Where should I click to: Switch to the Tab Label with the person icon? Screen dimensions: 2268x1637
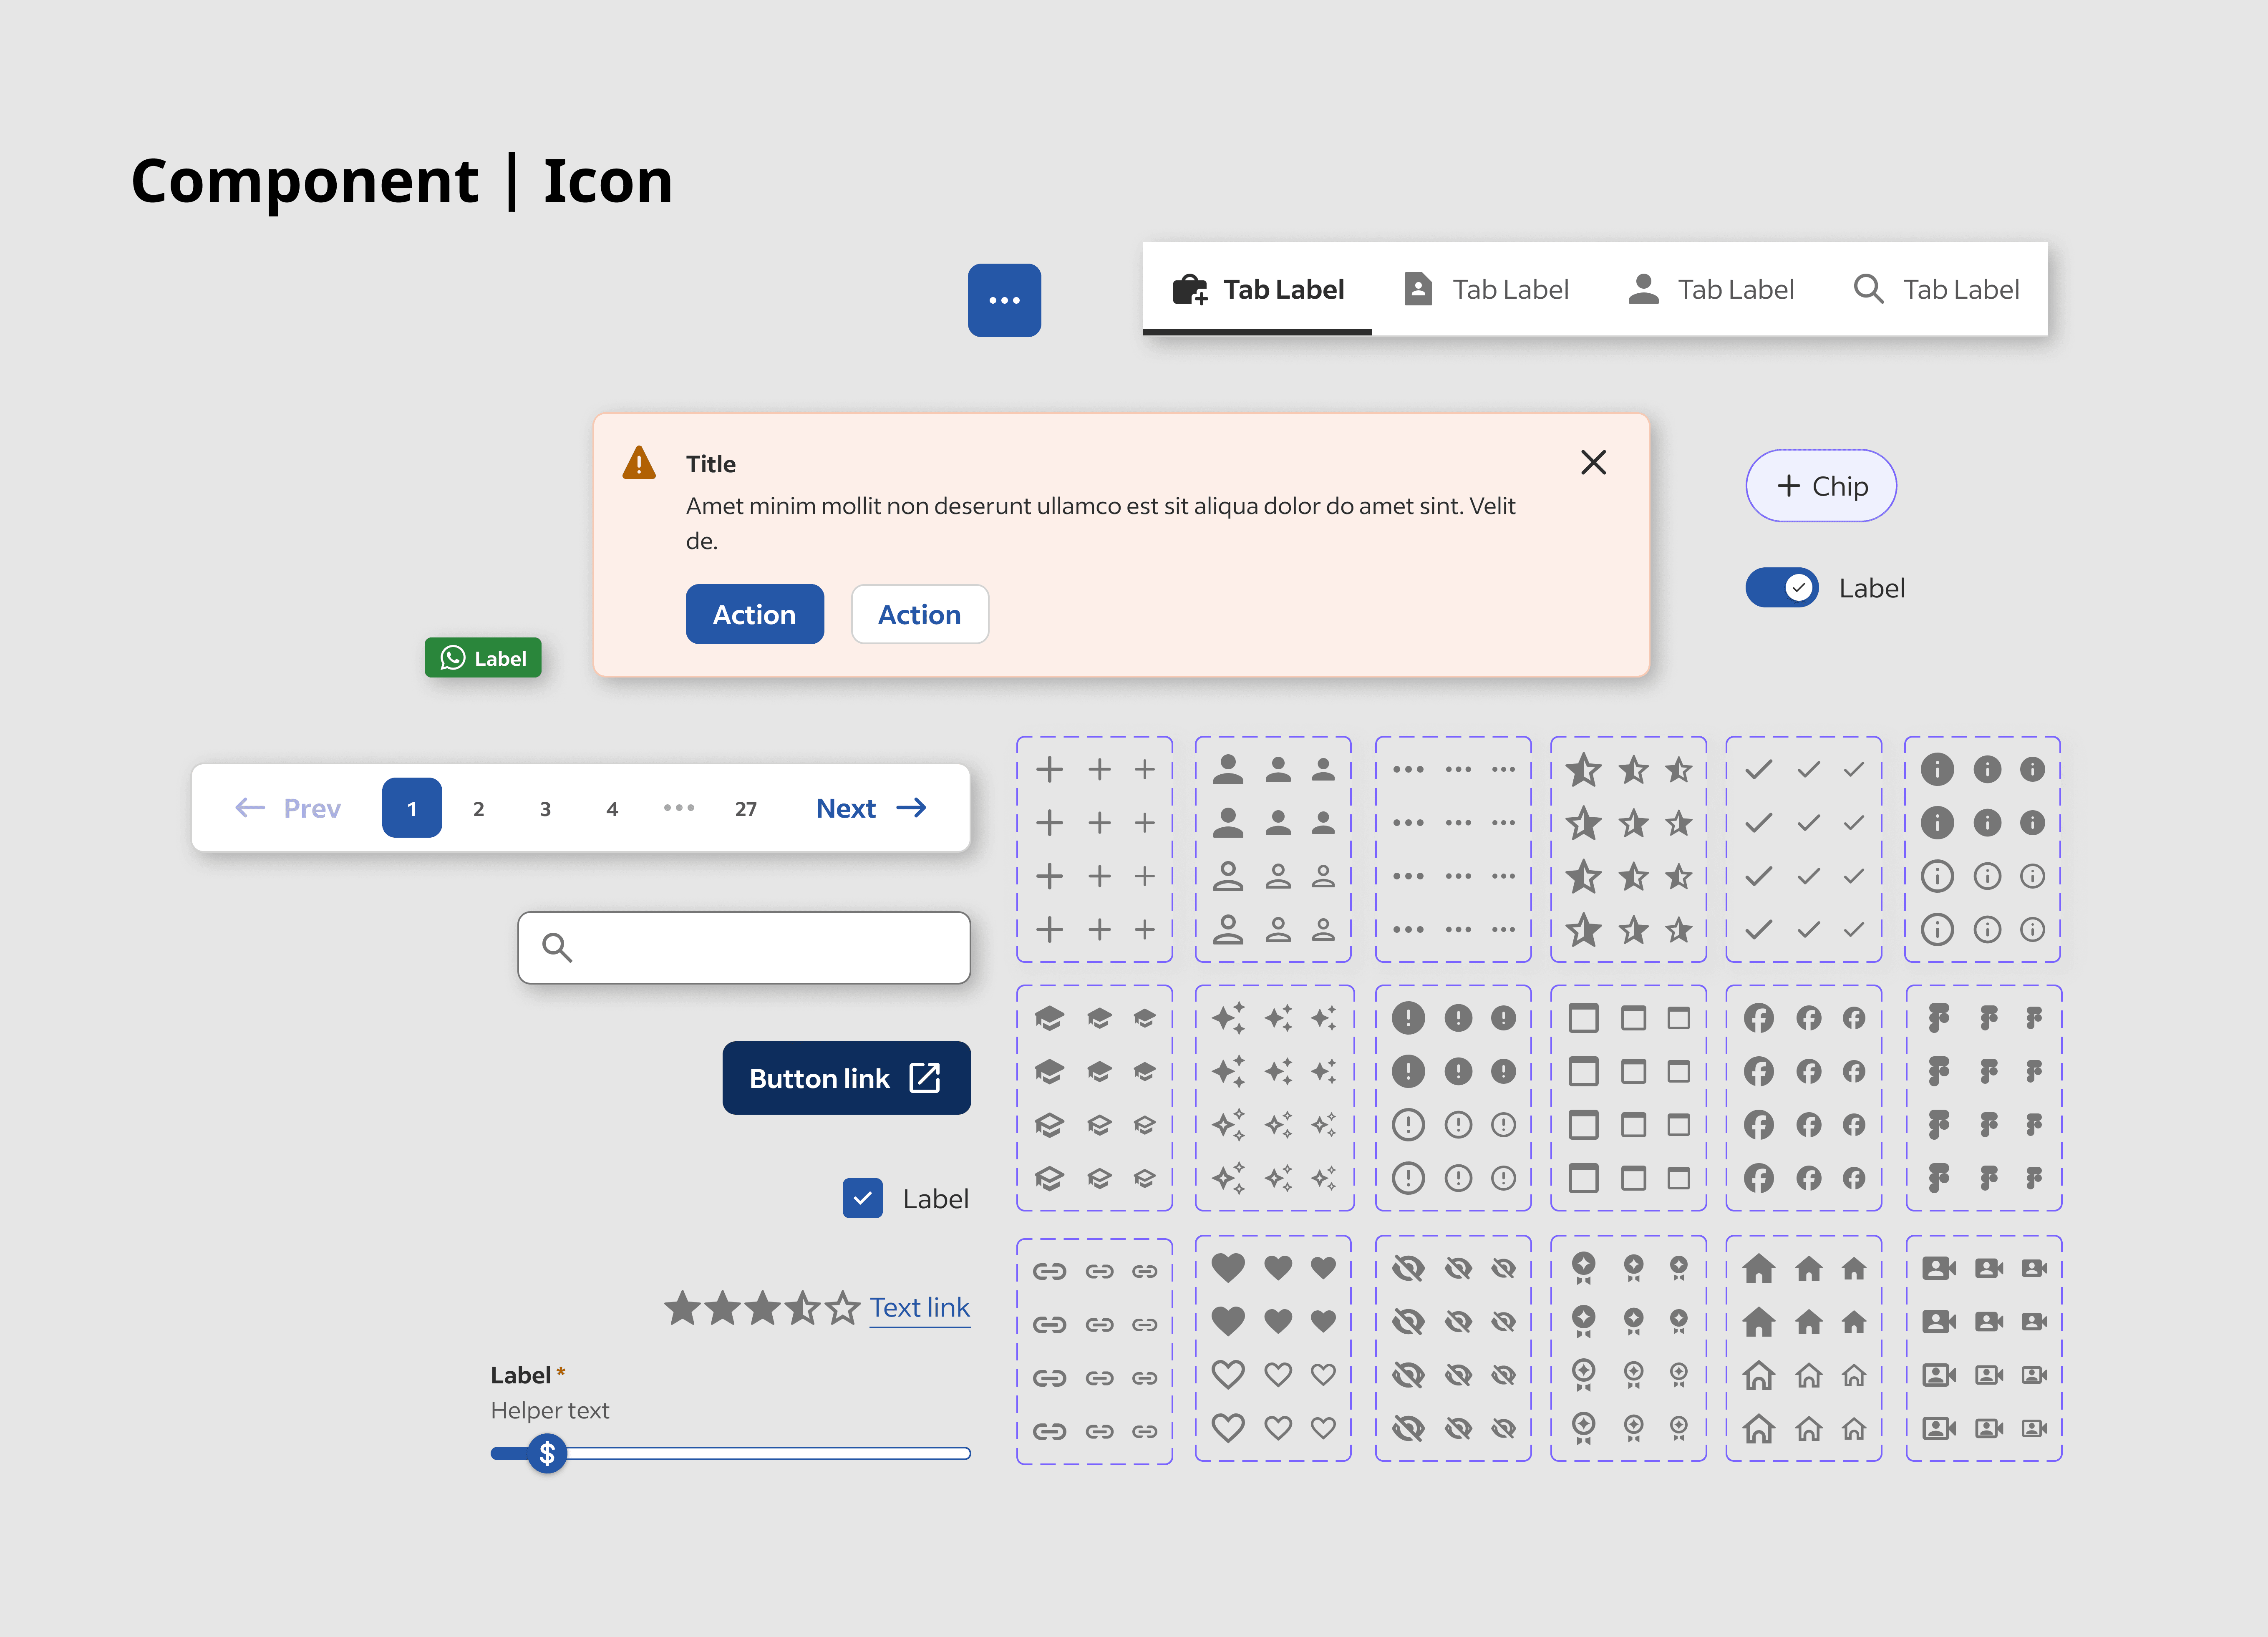click(x=1710, y=289)
